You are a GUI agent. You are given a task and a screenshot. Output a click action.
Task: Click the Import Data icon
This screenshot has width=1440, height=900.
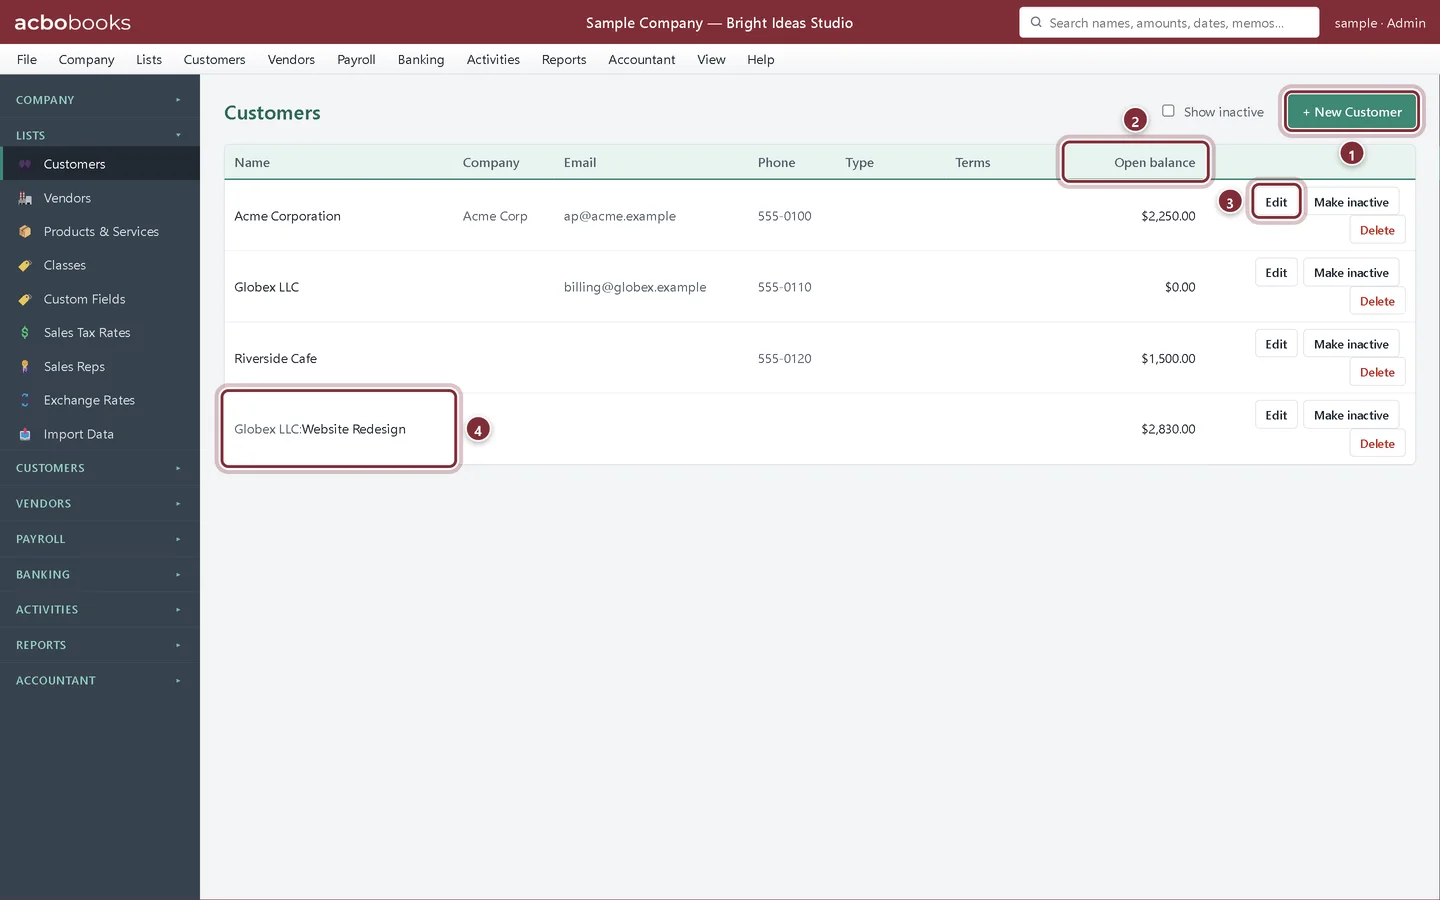pos(25,434)
